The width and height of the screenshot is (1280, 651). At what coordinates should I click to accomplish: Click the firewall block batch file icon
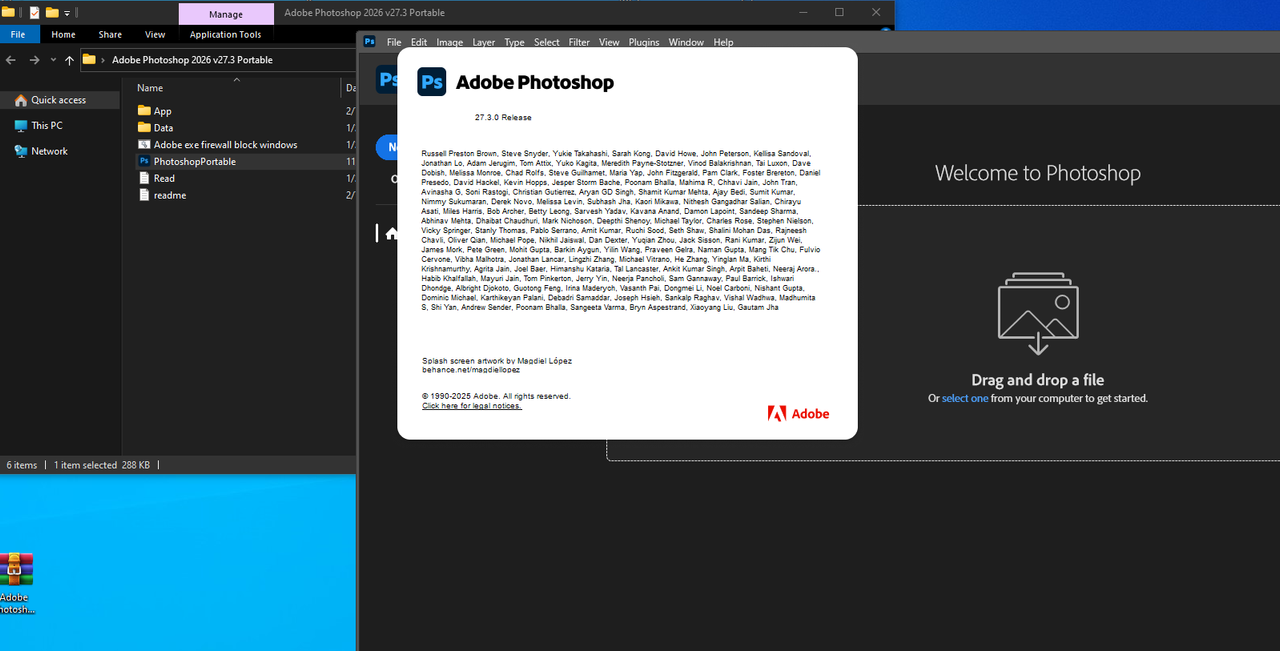point(144,144)
